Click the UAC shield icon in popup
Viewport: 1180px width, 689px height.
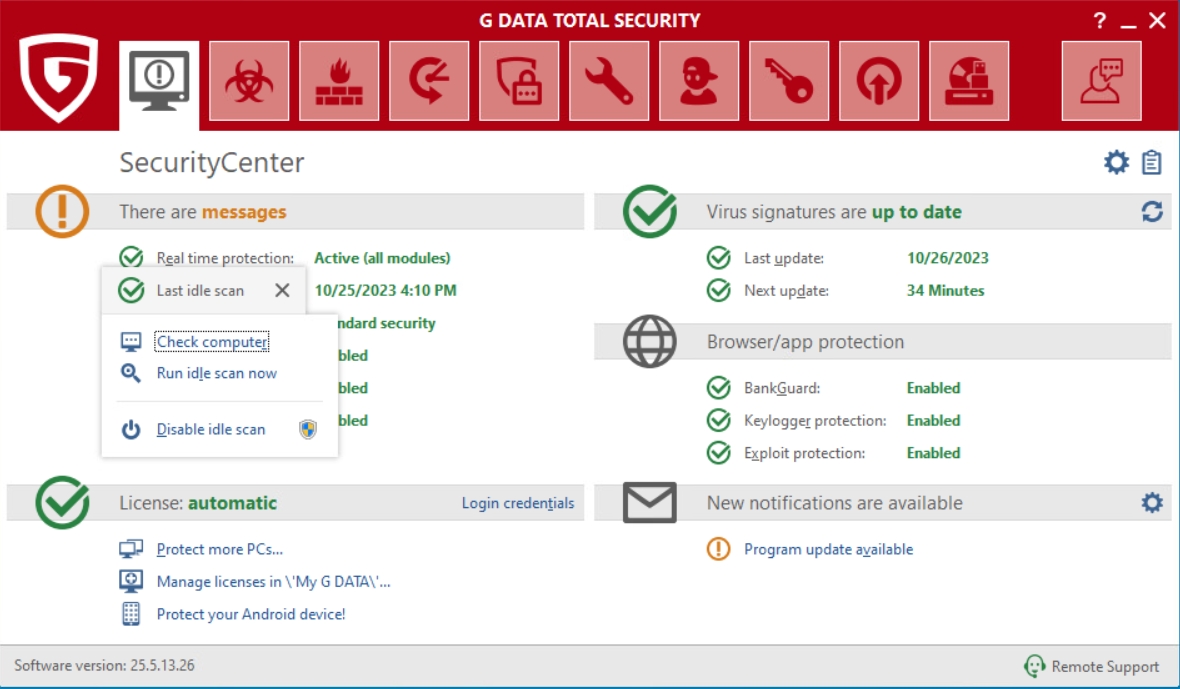click(x=308, y=429)
